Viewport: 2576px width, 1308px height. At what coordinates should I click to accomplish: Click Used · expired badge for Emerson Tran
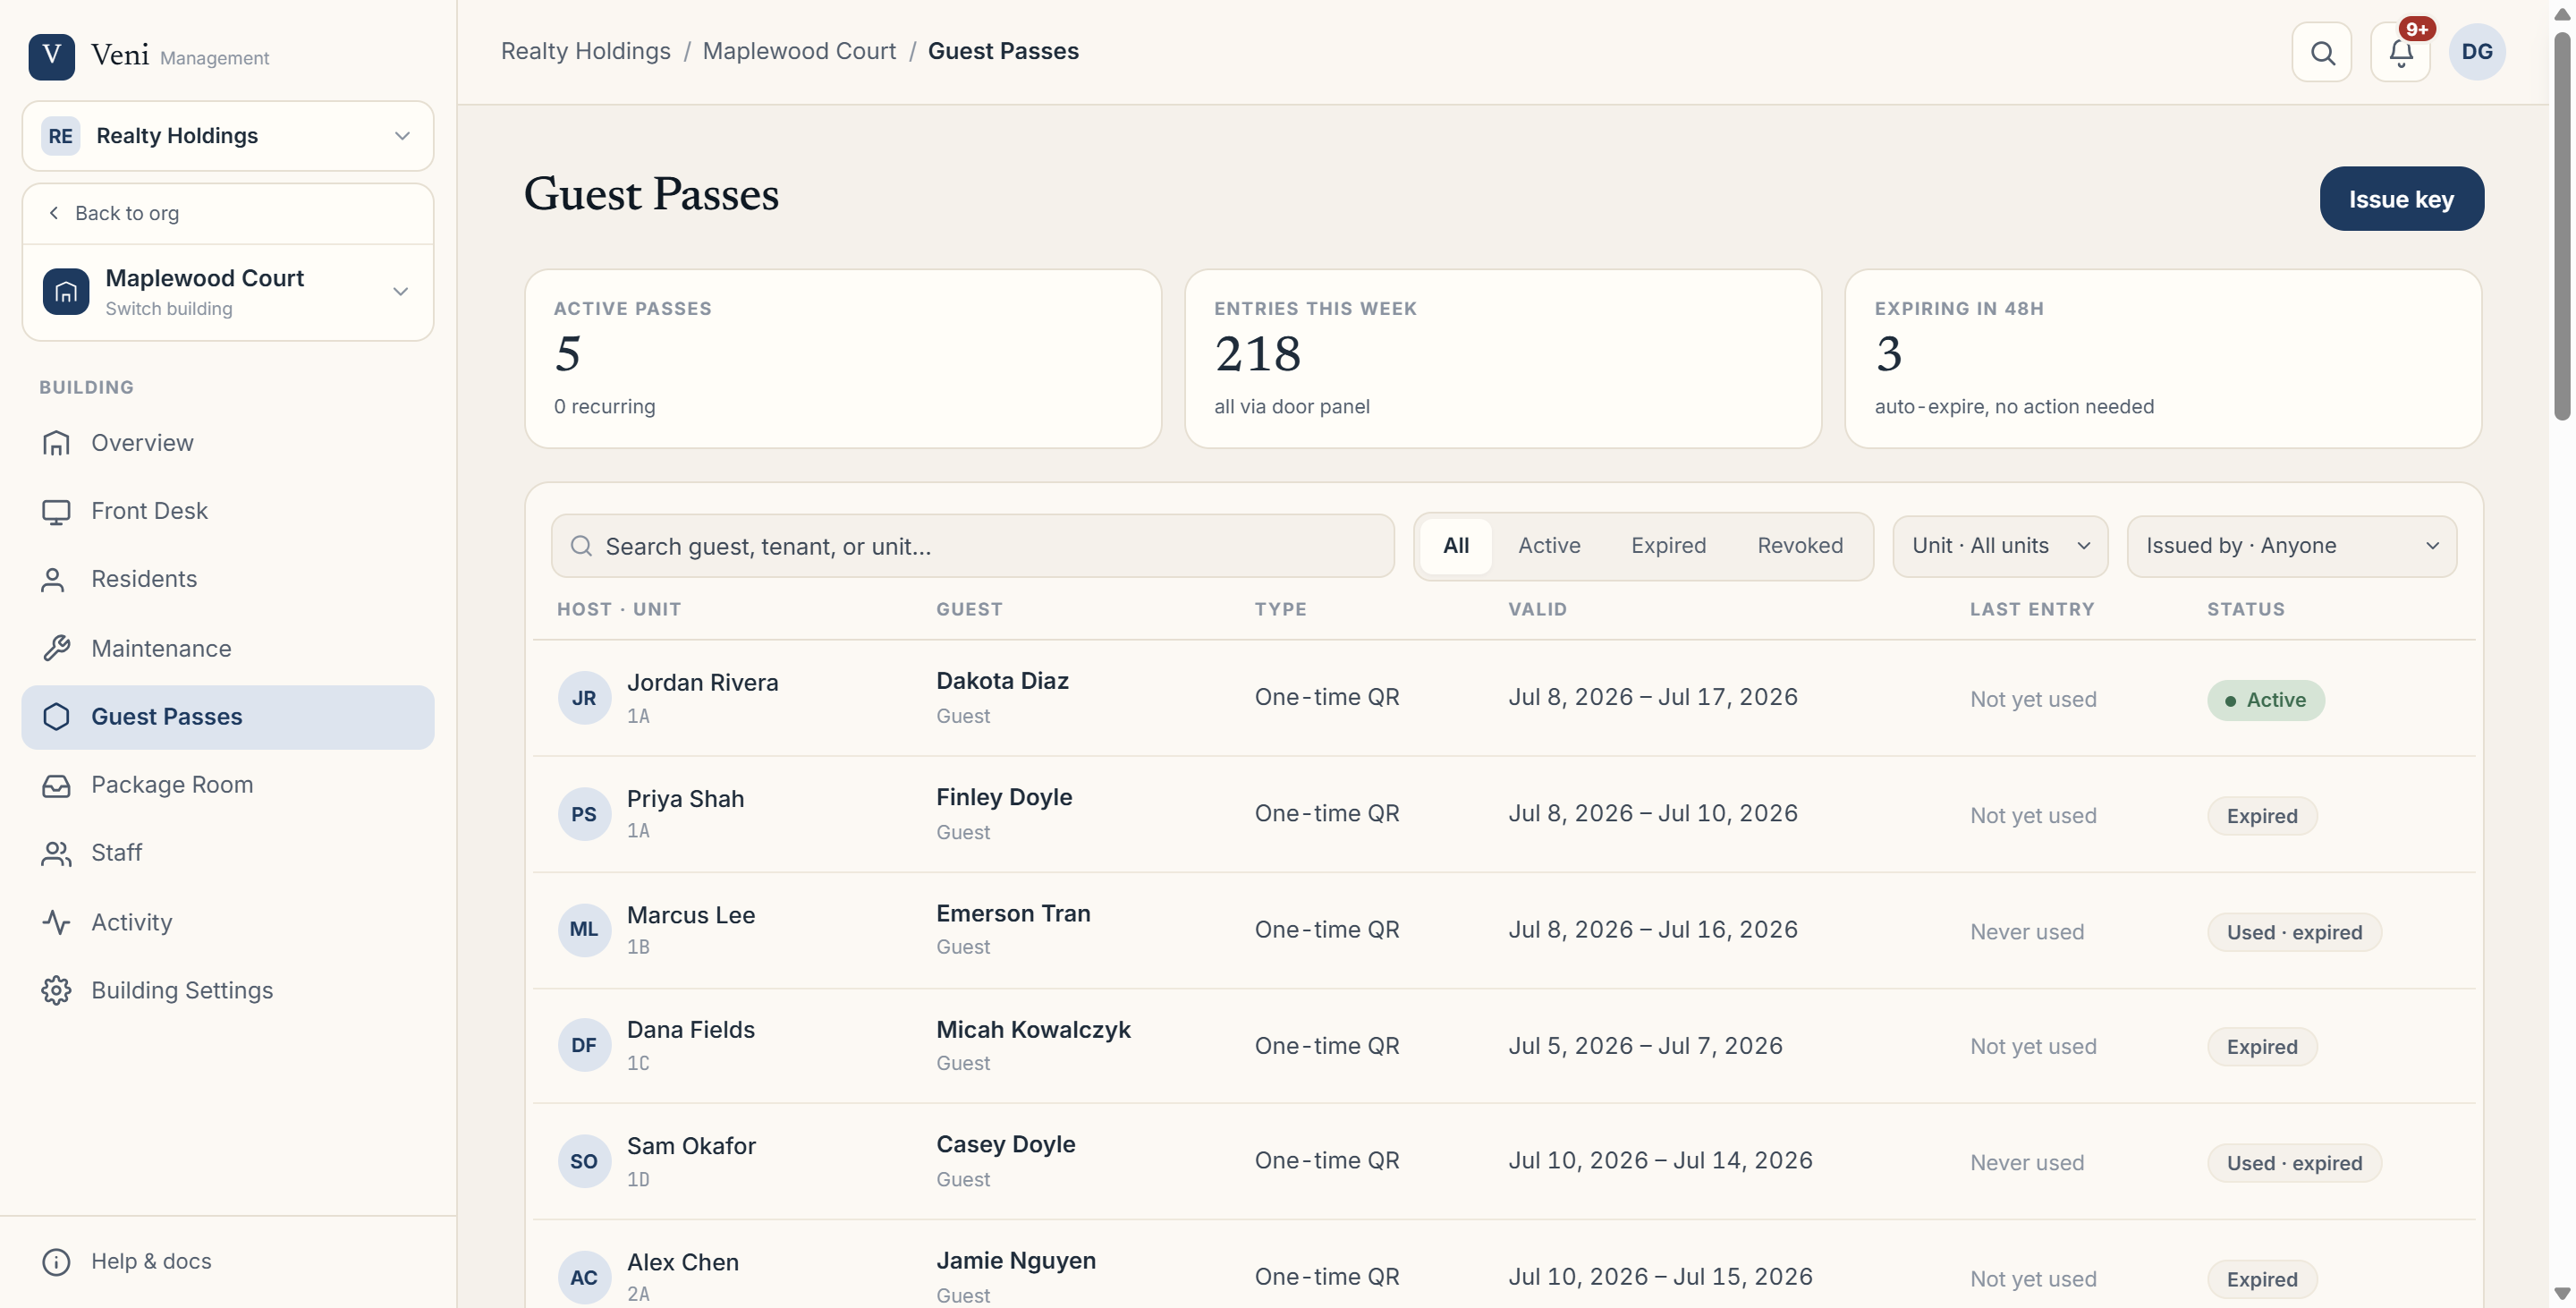[x=2294, y=932]
